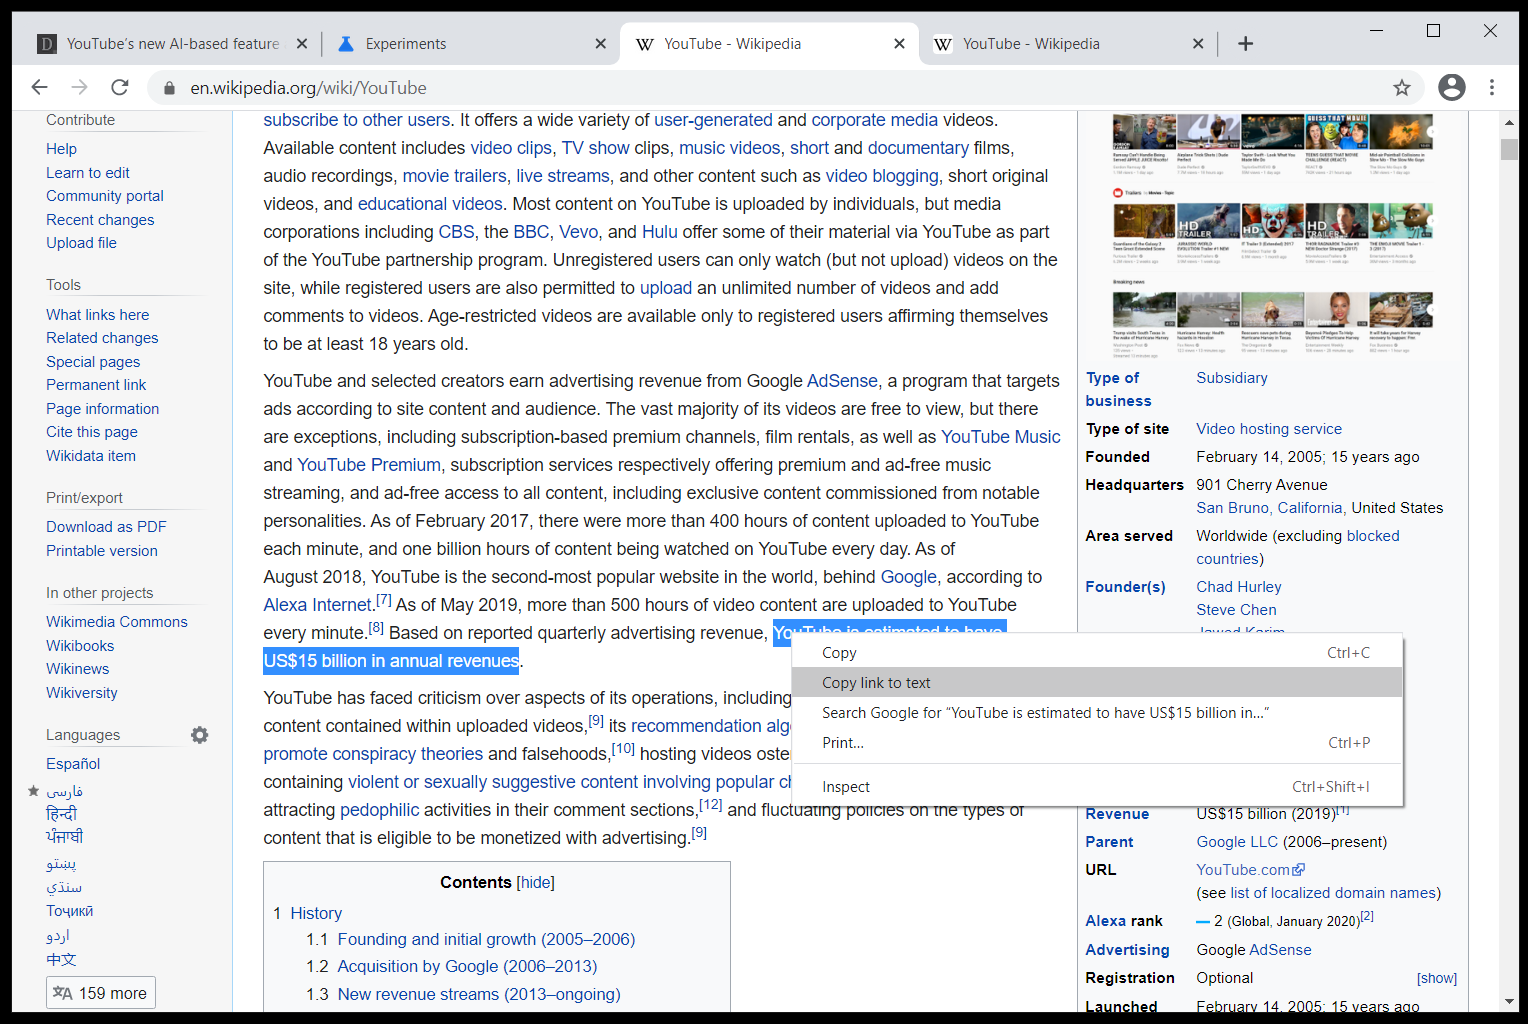Hide the Contents table
The width and height of the screenshot is (1528, 1024).
535,882
